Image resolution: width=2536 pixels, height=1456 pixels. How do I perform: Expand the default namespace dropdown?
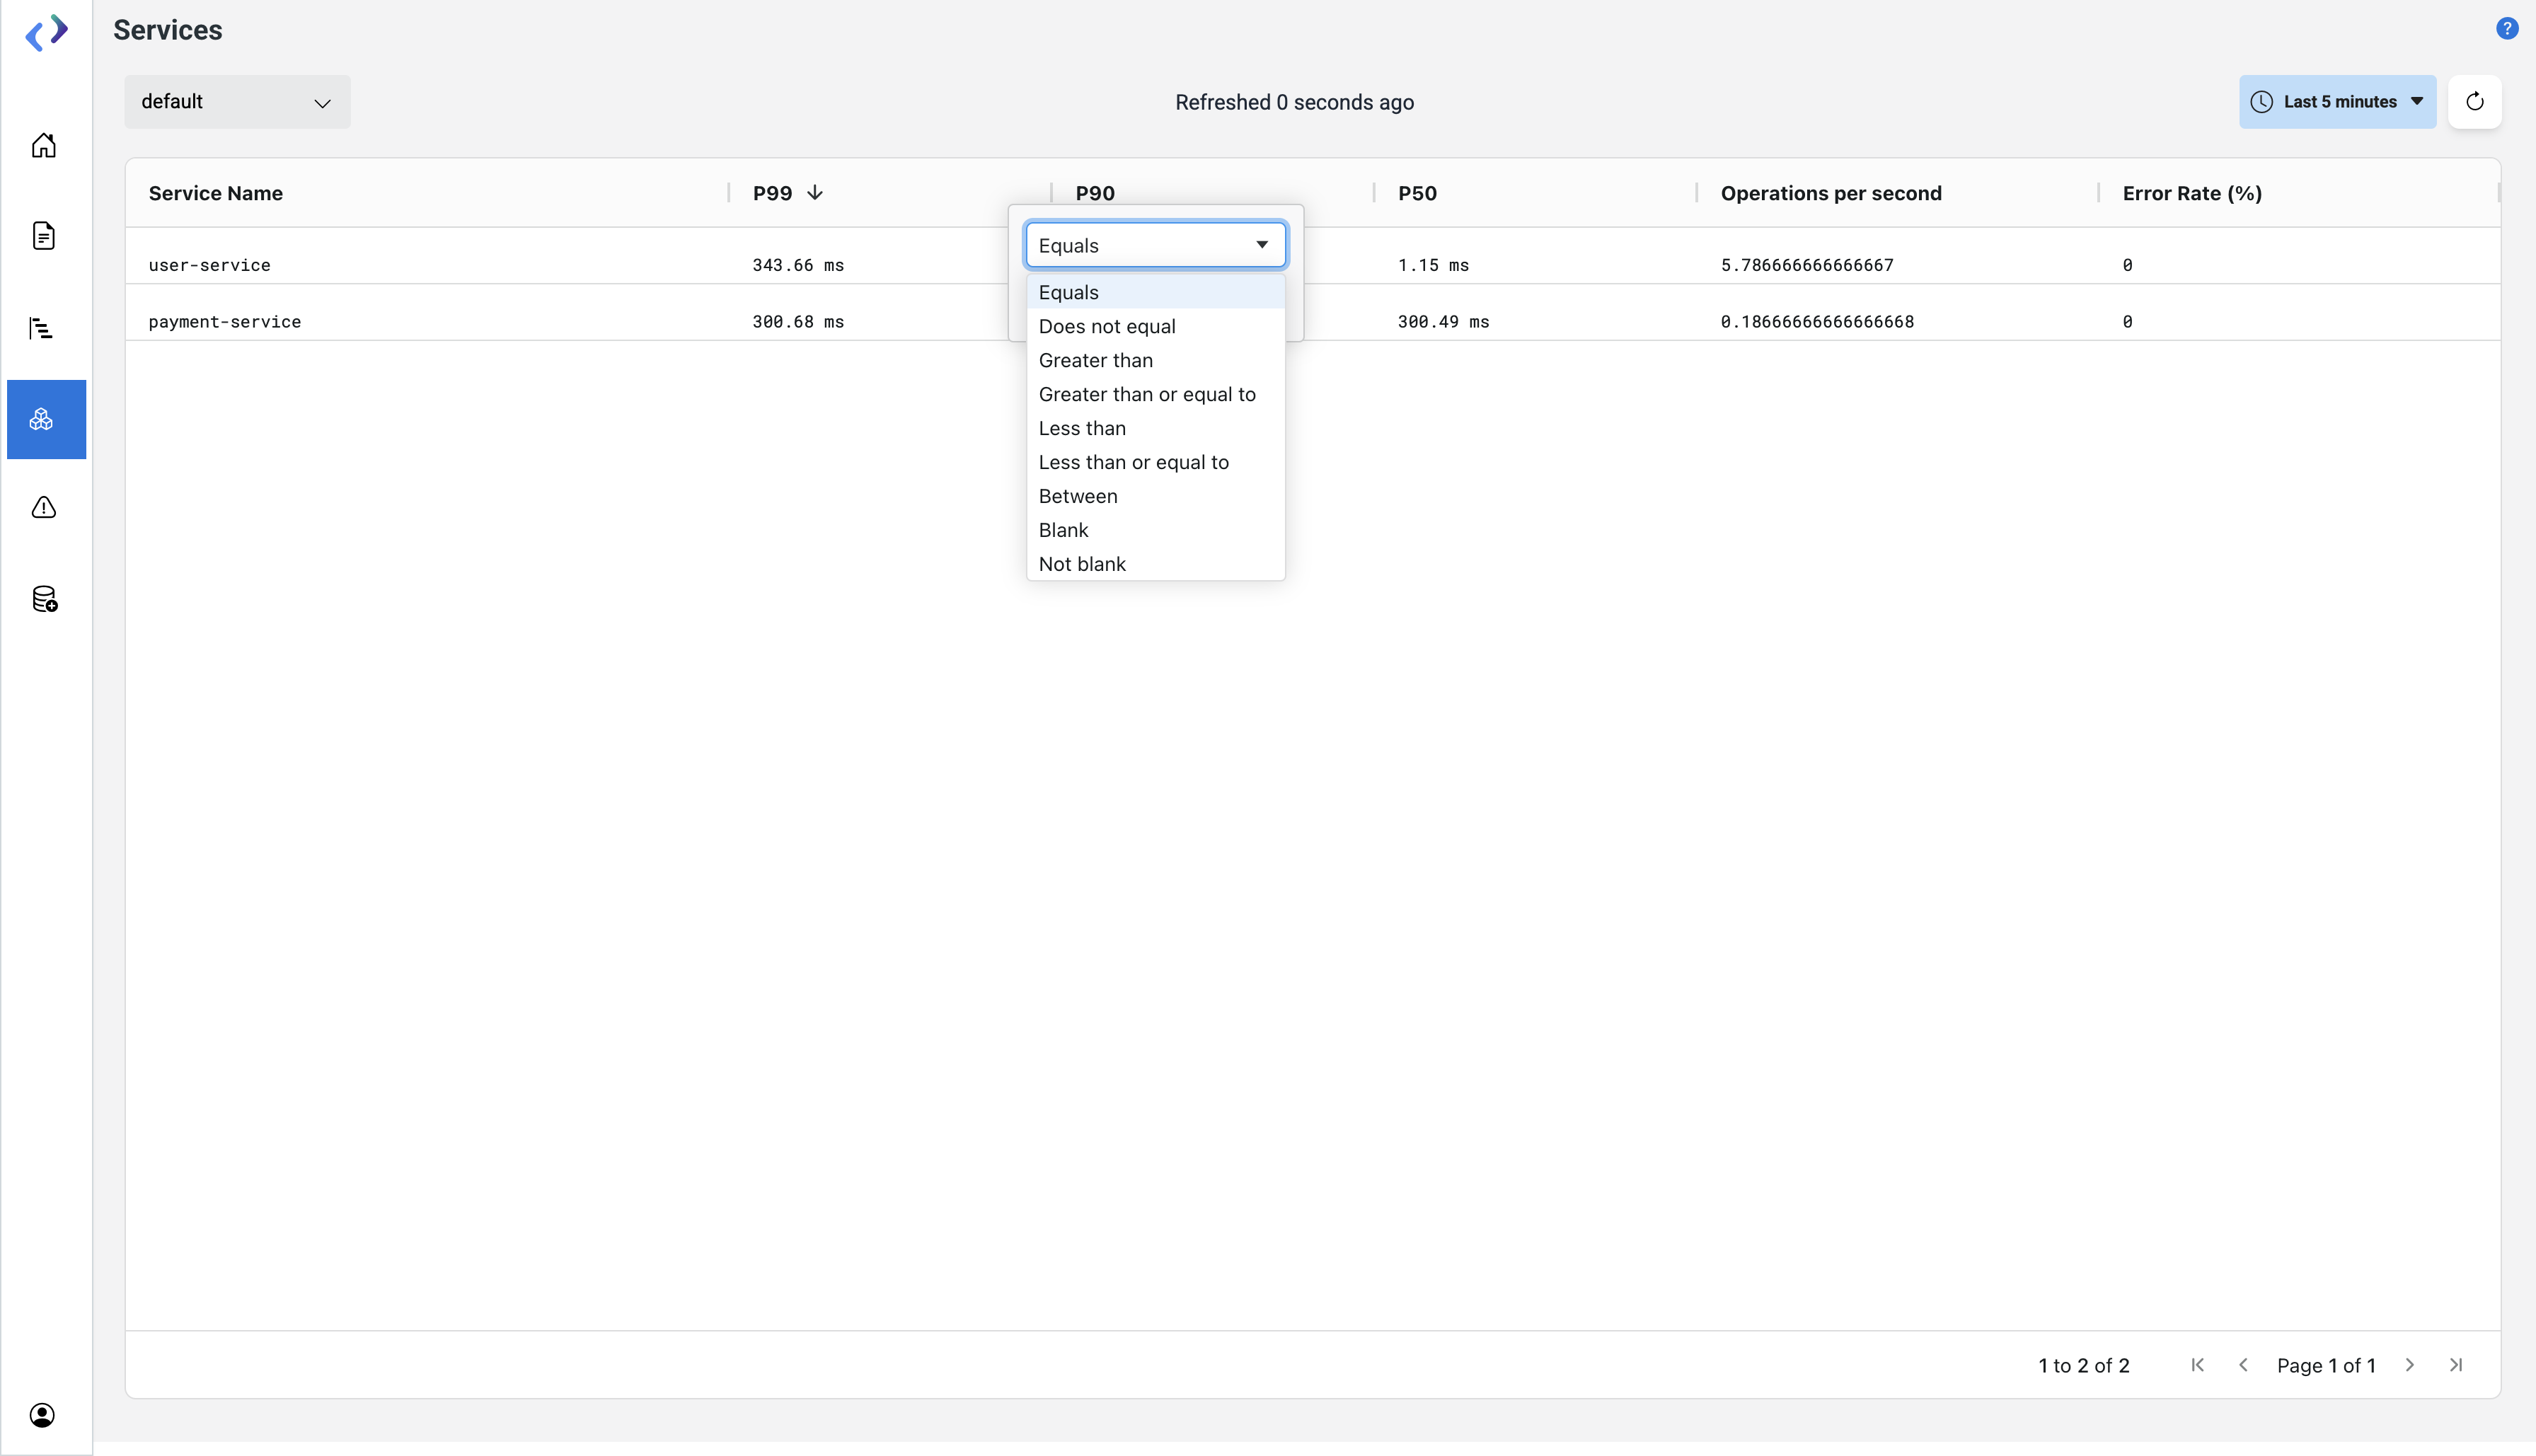[x=237, y=102]
